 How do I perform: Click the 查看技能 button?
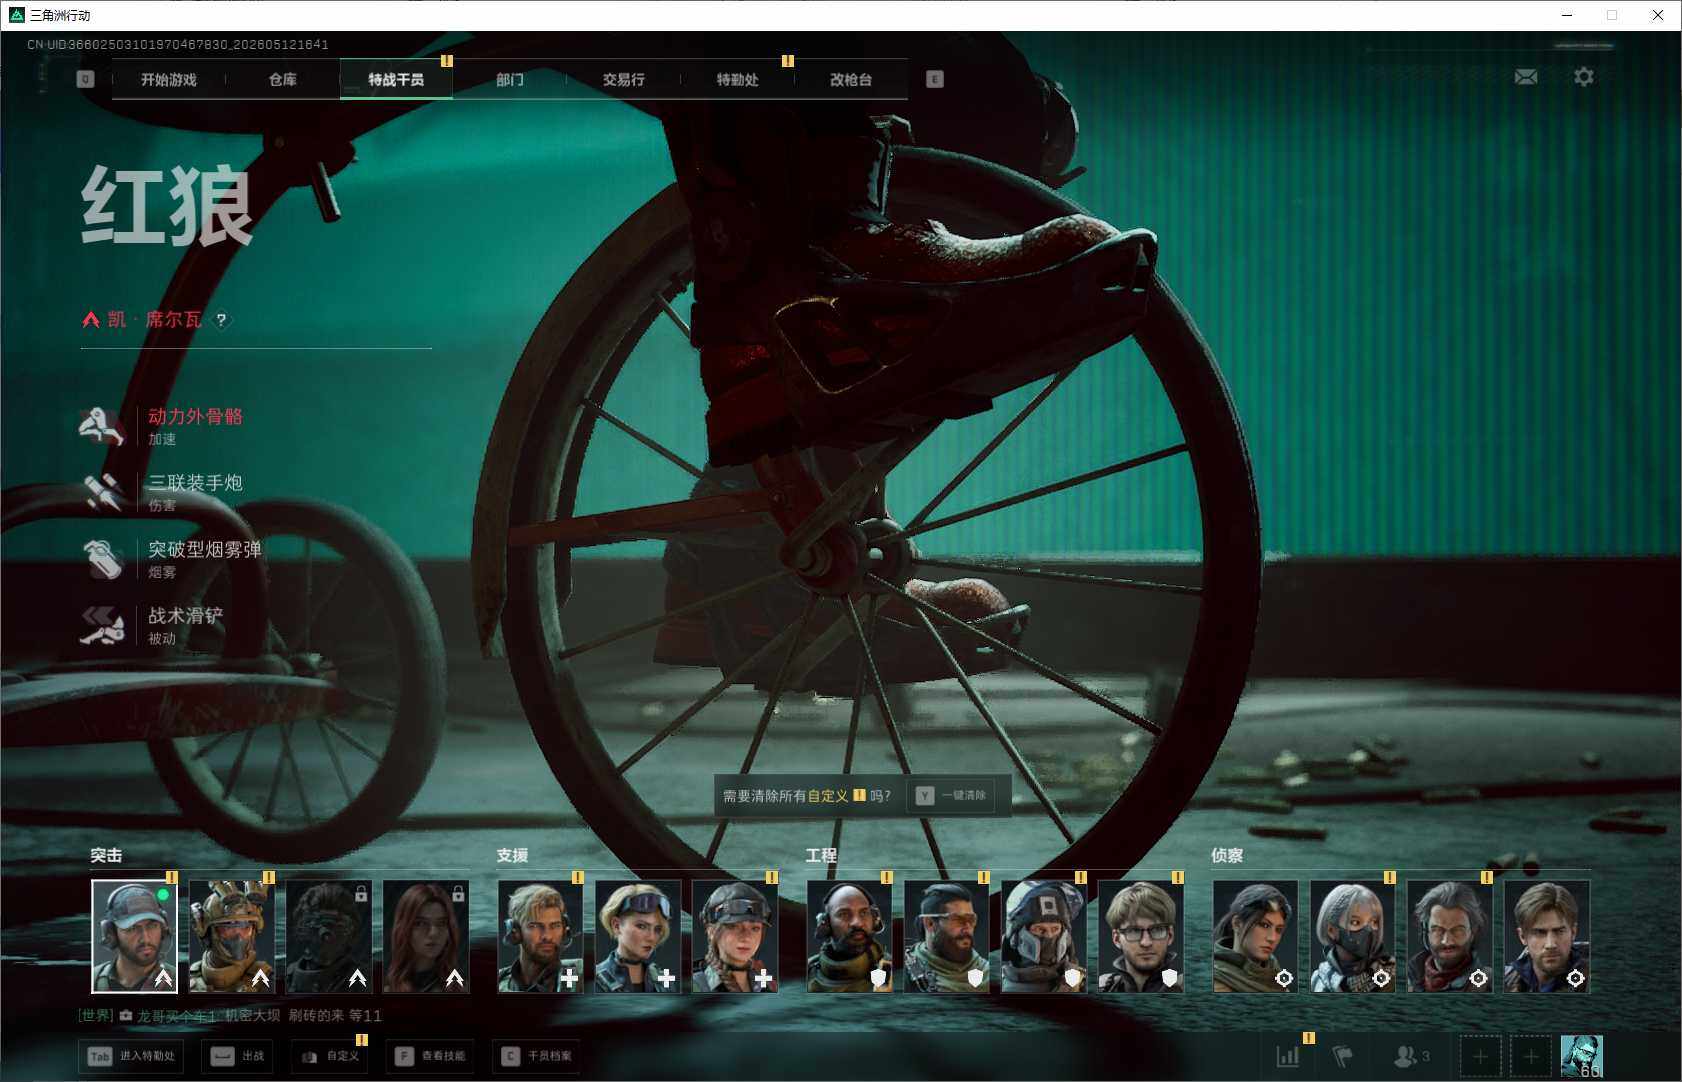coord(430,1056)
